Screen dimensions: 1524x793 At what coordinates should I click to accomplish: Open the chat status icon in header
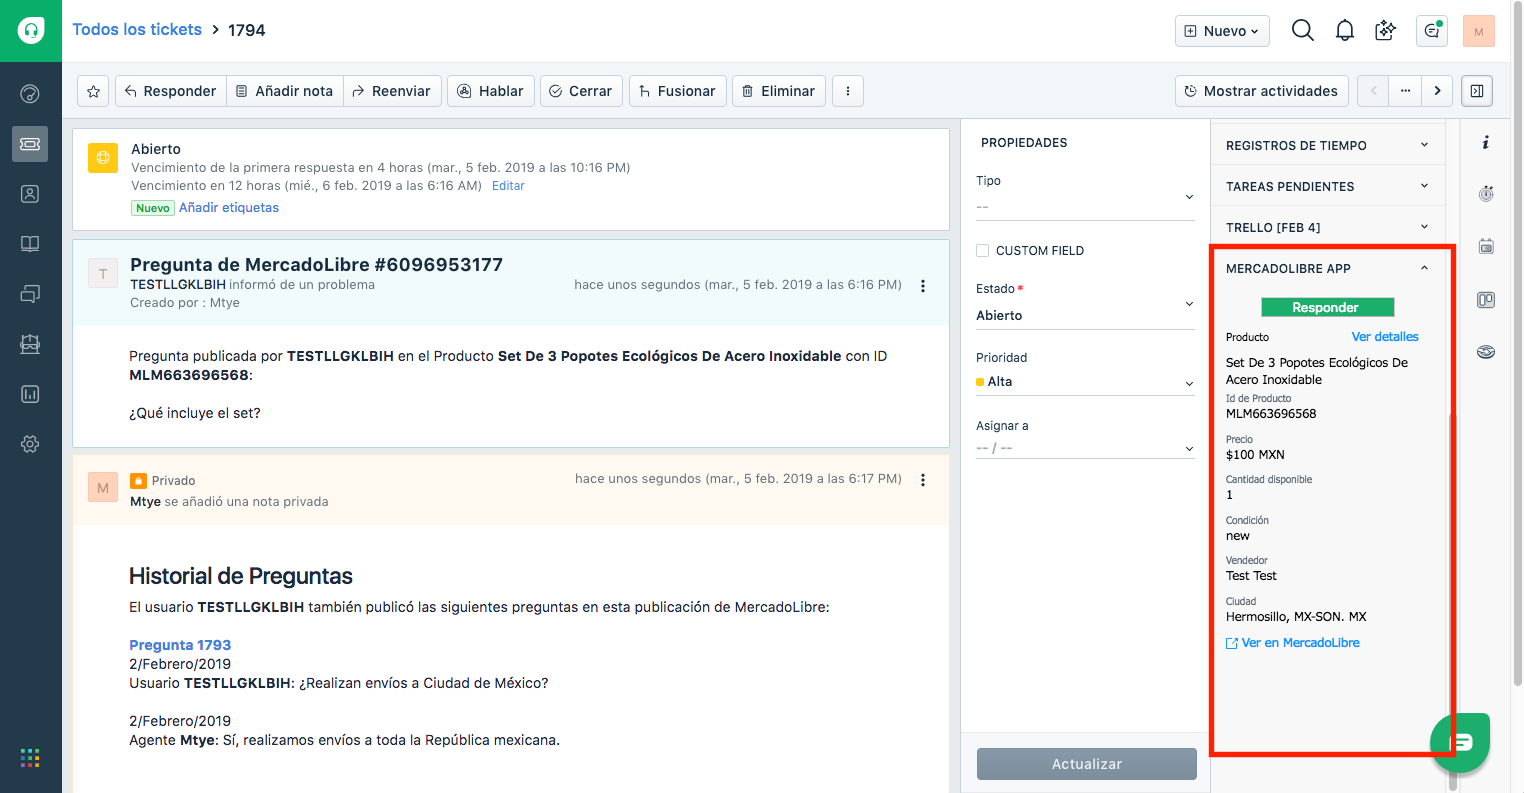click(1432, 31)
